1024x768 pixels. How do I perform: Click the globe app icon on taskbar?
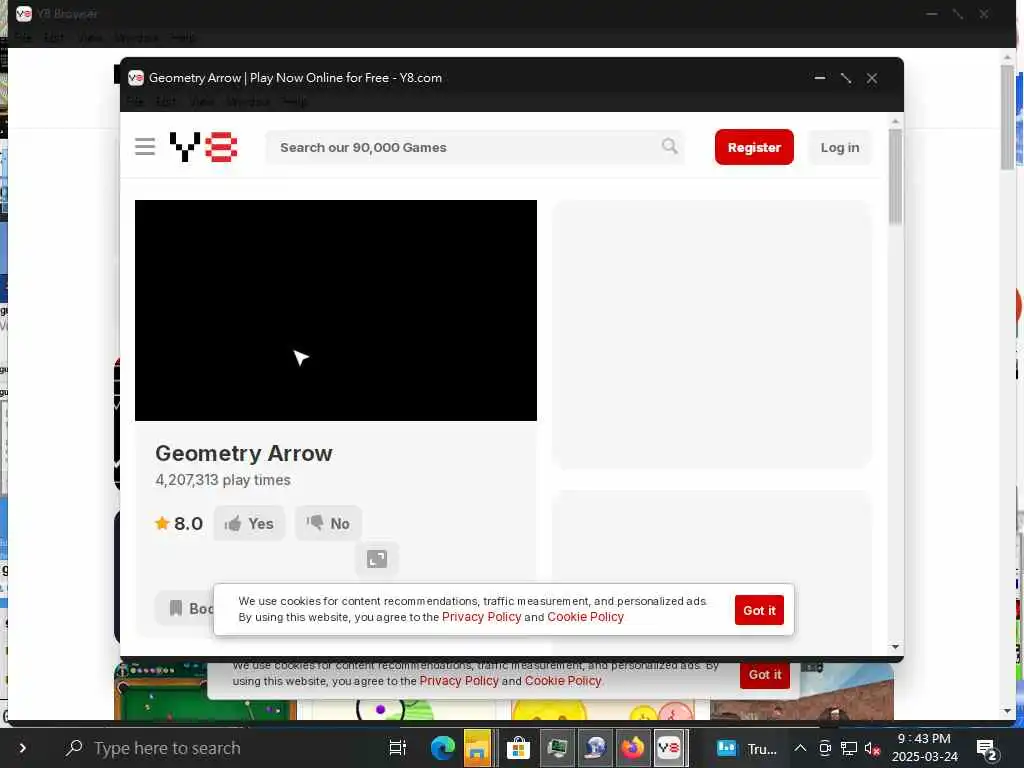tap(595, 748)
